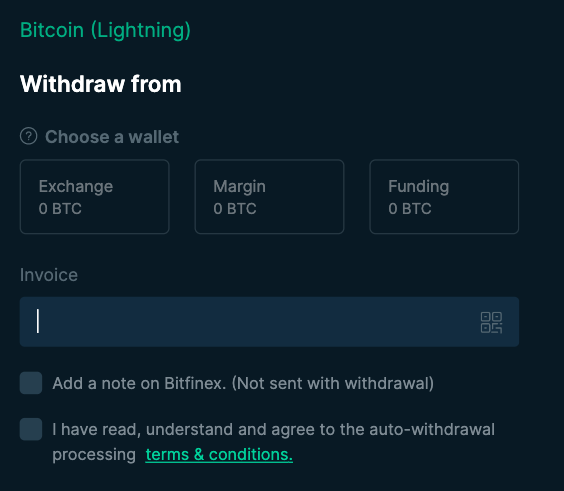Choose the Funding wallet card
Screen dimensions: 564x491
[444, 197]
